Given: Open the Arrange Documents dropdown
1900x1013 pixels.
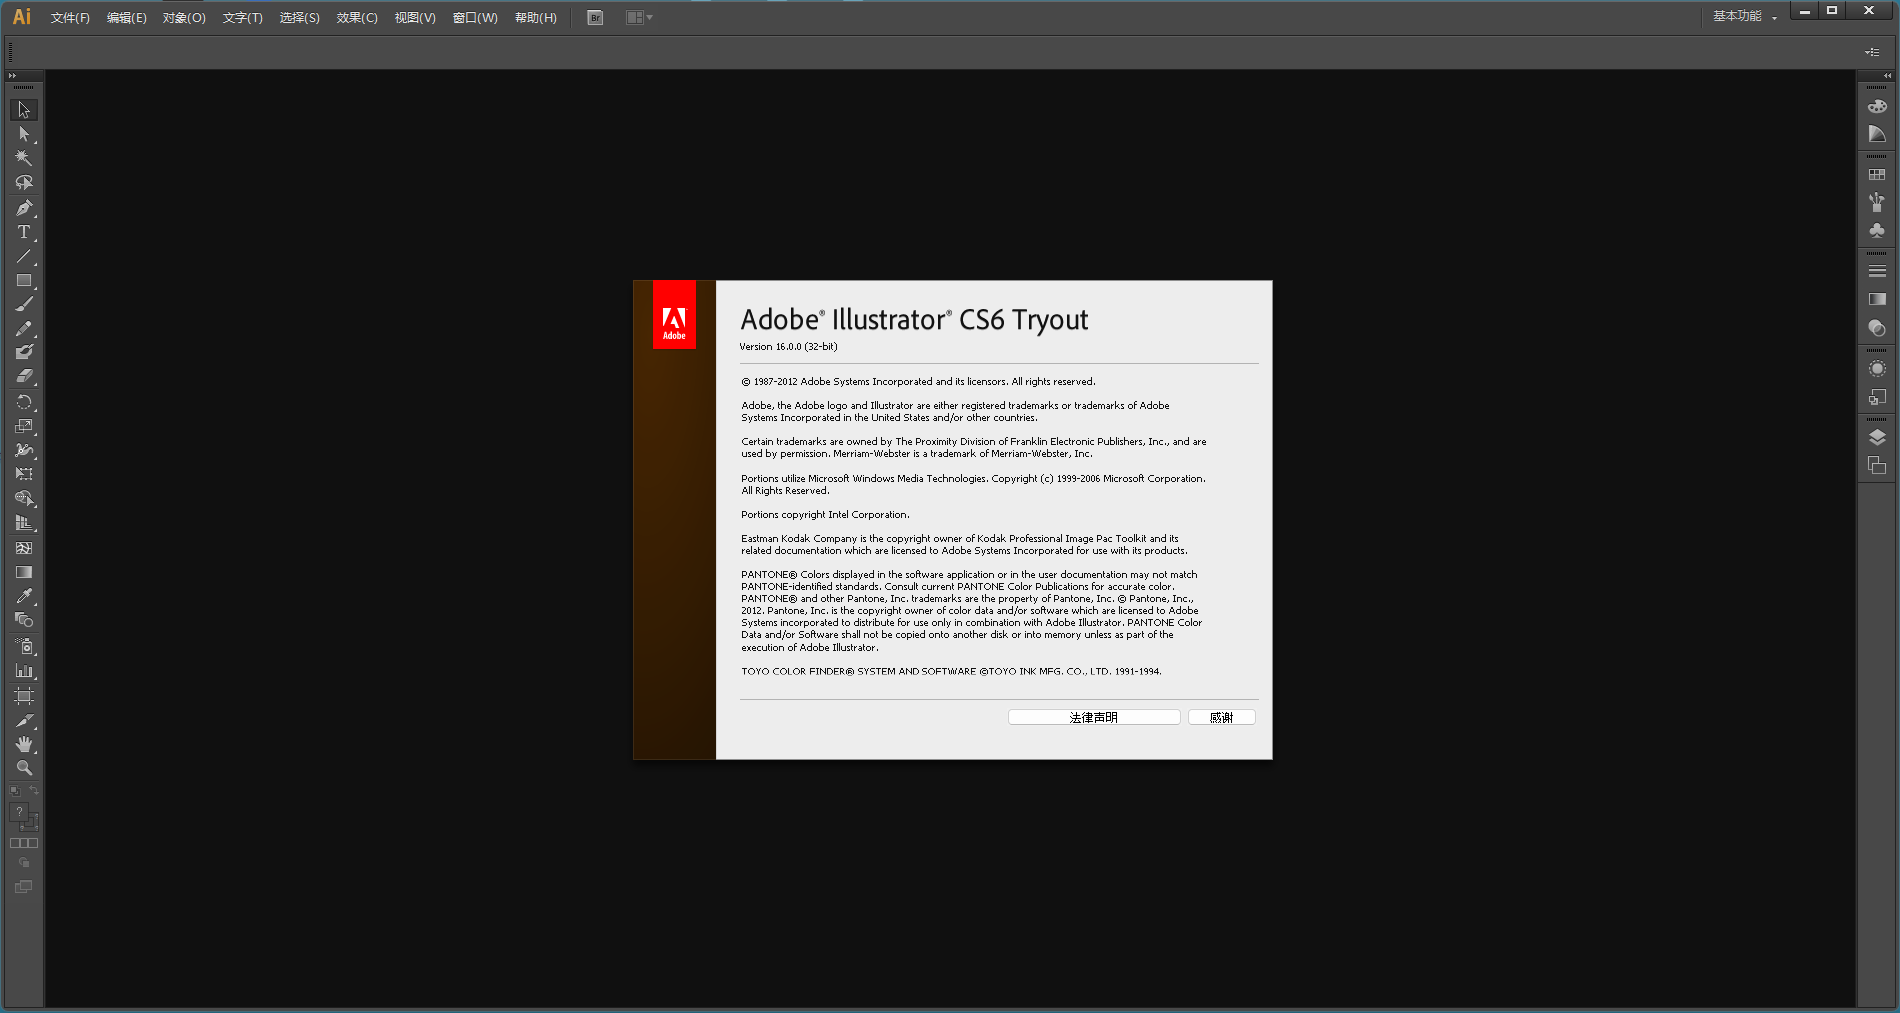Looking at the screenshot, I should [638, 17].
